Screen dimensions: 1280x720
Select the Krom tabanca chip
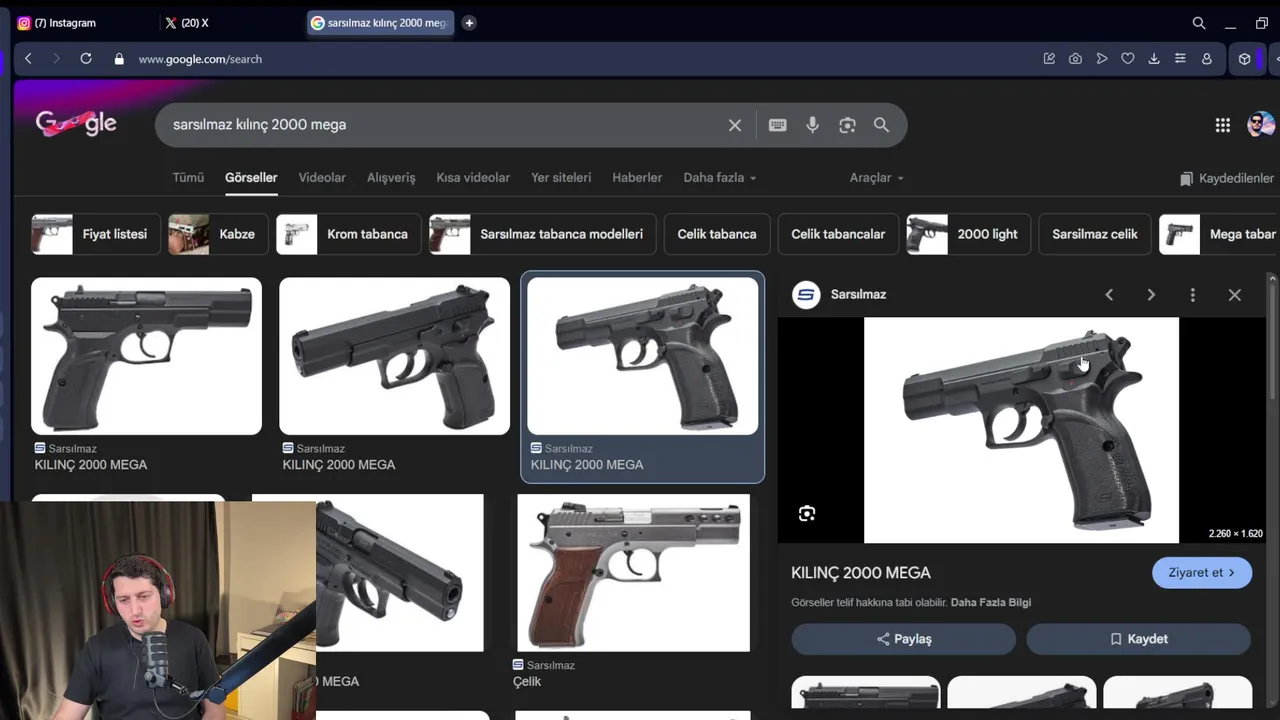coord(347,234)
